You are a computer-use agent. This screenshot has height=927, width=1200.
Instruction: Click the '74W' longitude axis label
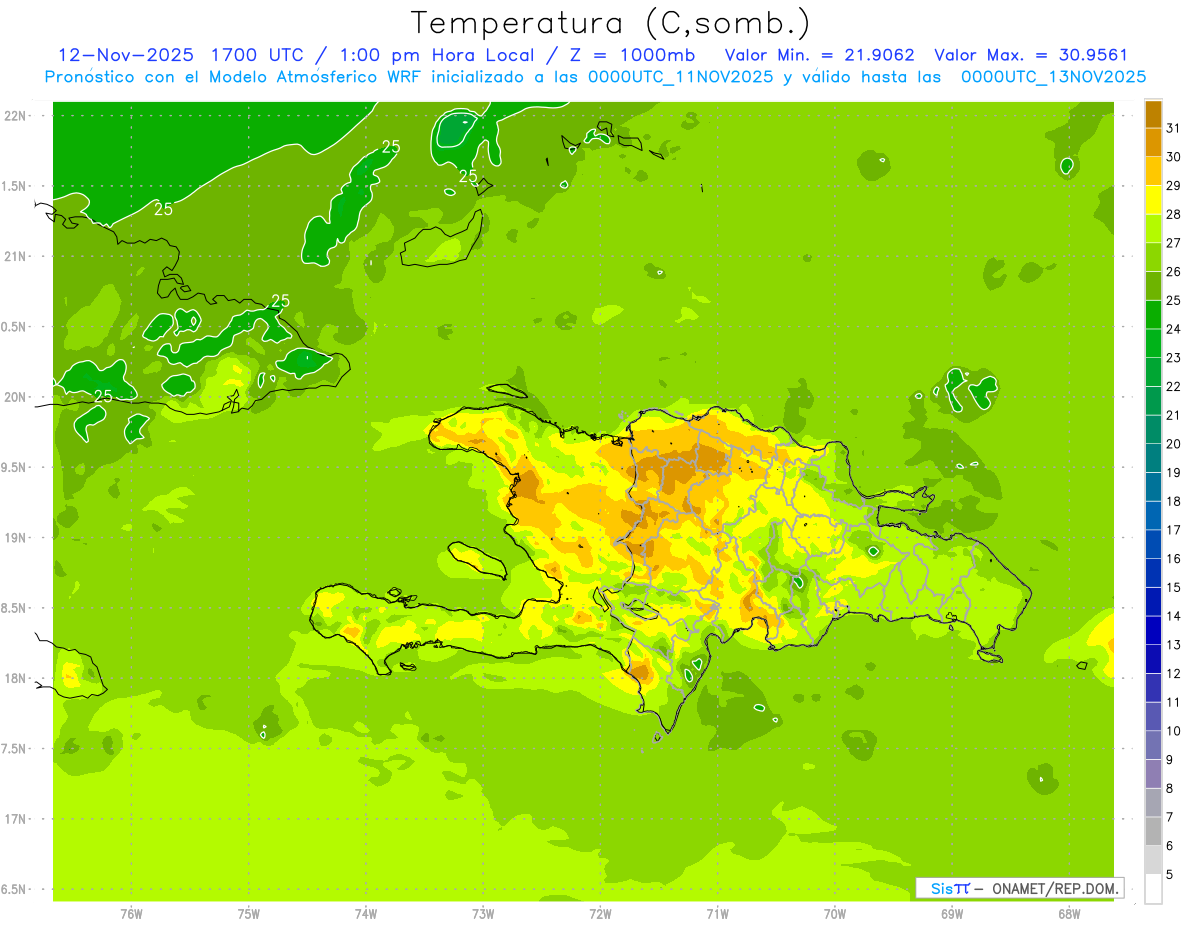366,913
